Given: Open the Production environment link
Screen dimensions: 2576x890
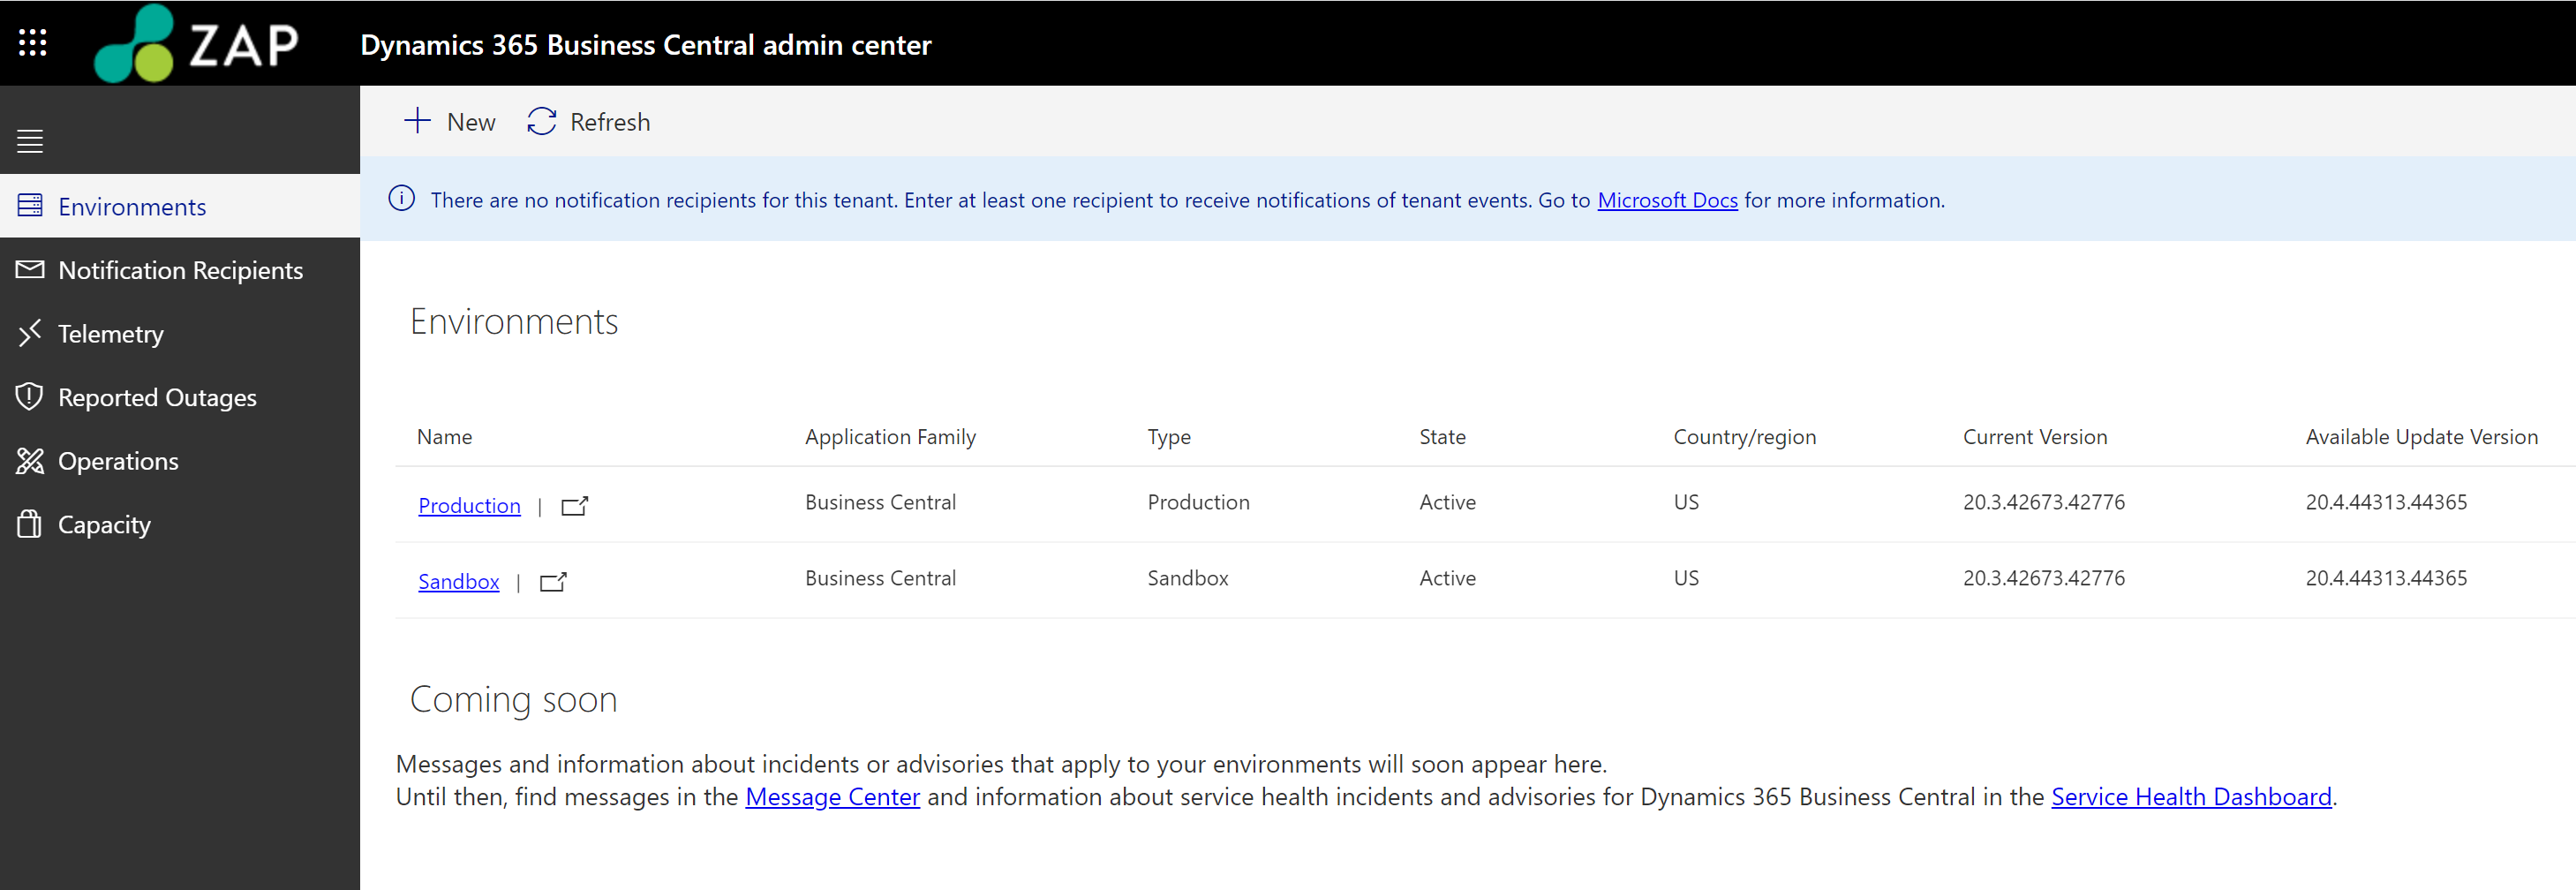Looking at the screenshot, I should pos(469,506).
